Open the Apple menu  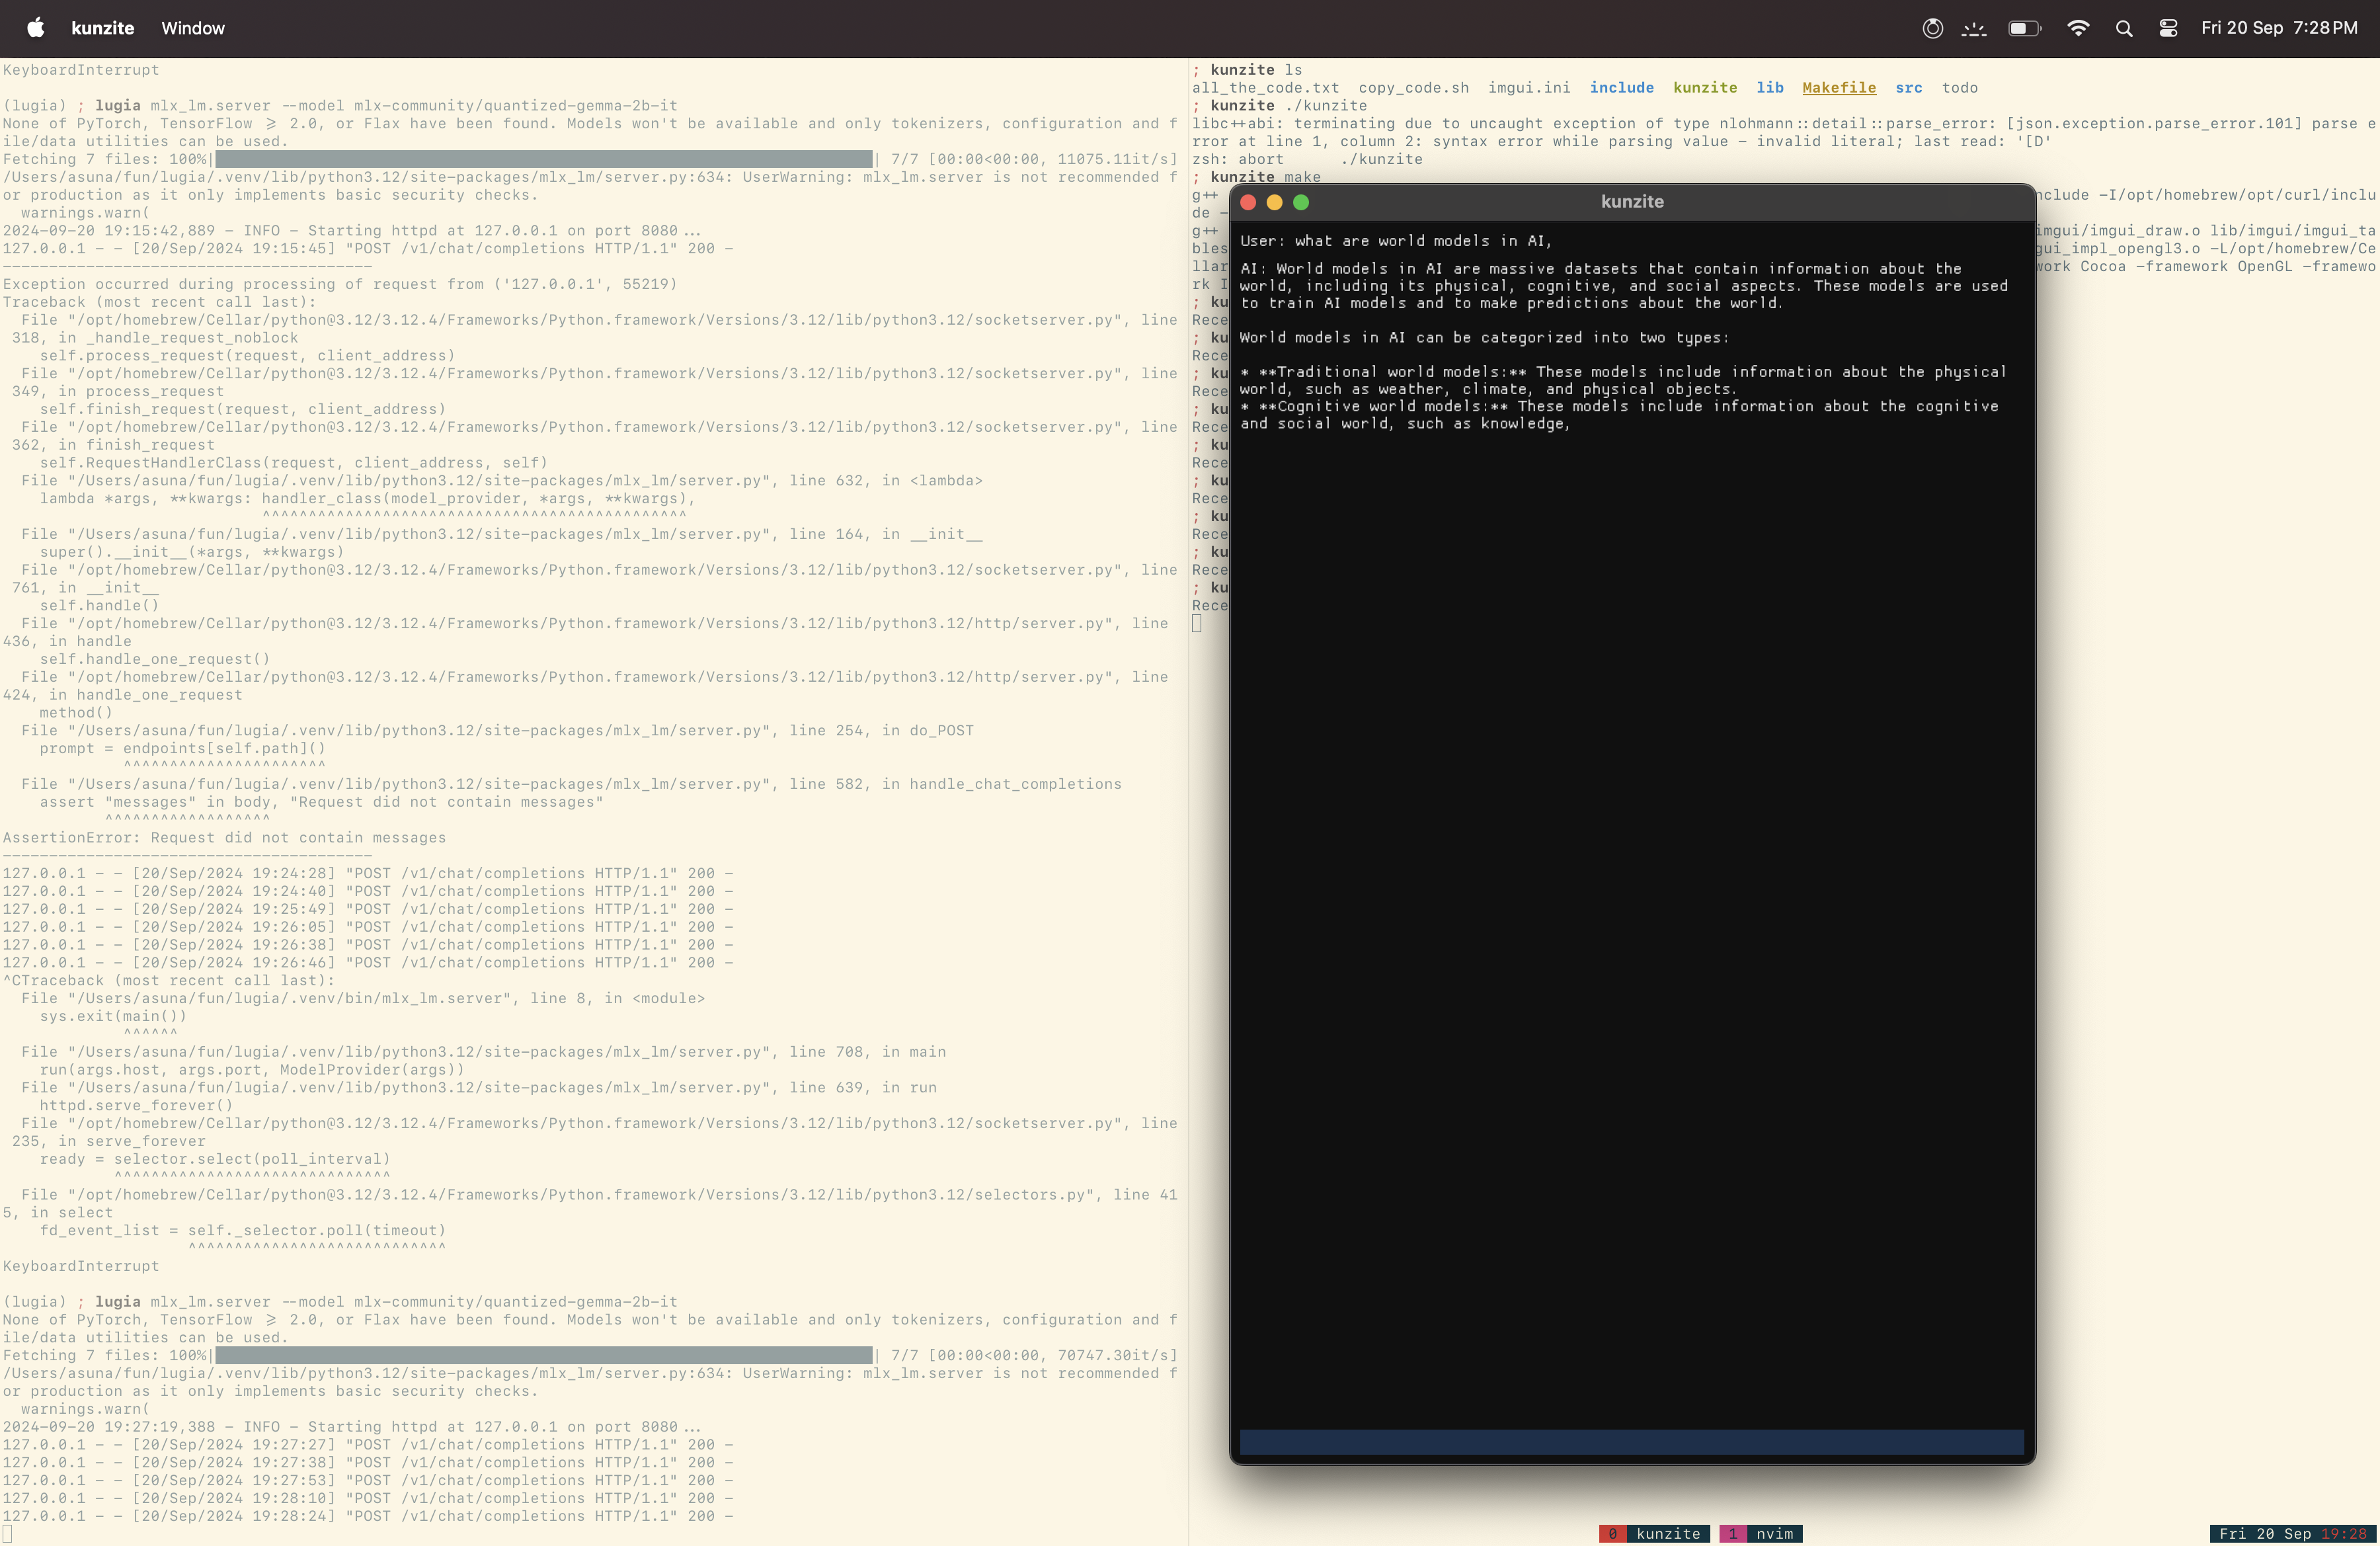(x=36, y=28)
